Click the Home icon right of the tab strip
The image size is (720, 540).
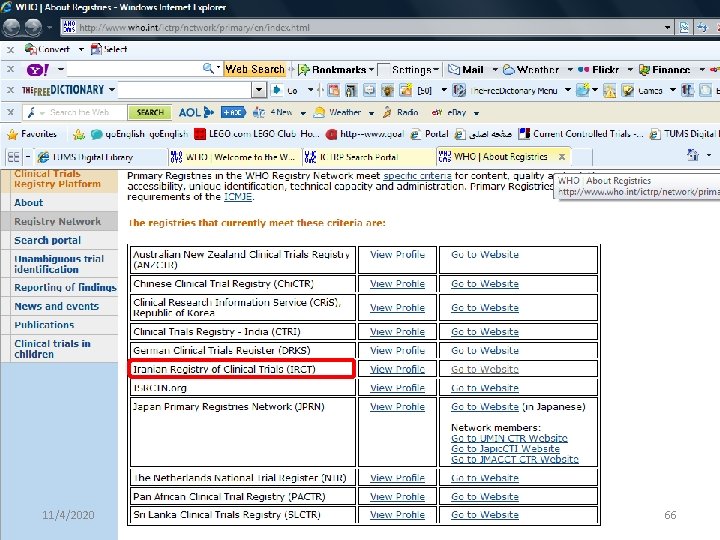(692, 155)
